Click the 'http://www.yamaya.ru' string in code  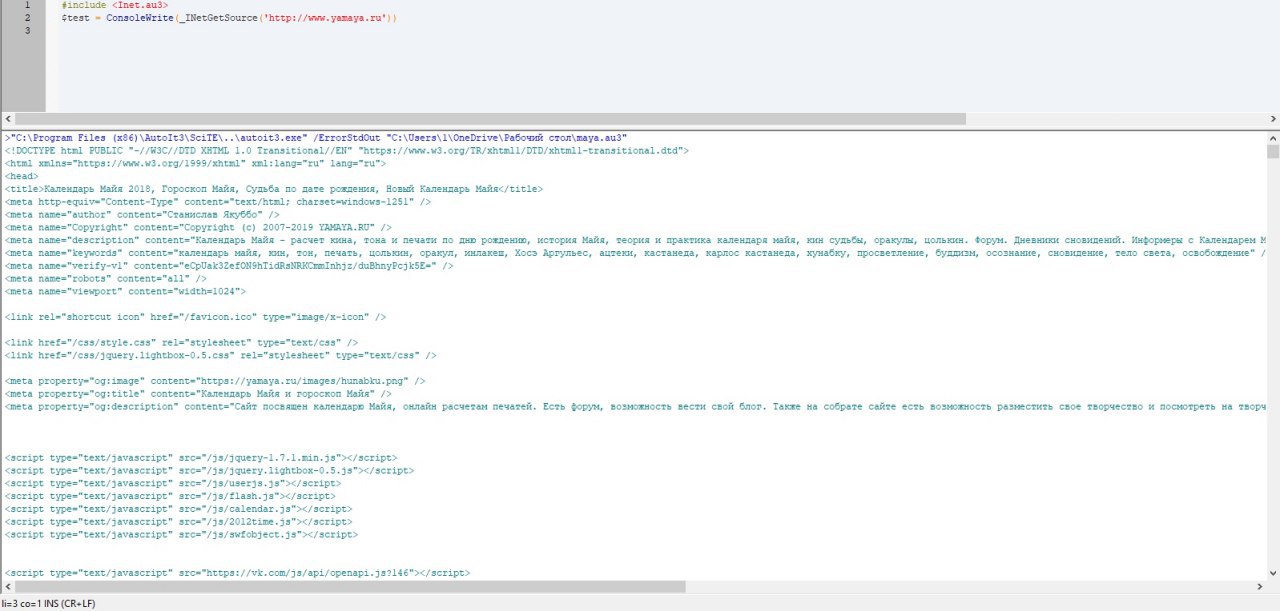pyautogui.click(x=325, y=19)
